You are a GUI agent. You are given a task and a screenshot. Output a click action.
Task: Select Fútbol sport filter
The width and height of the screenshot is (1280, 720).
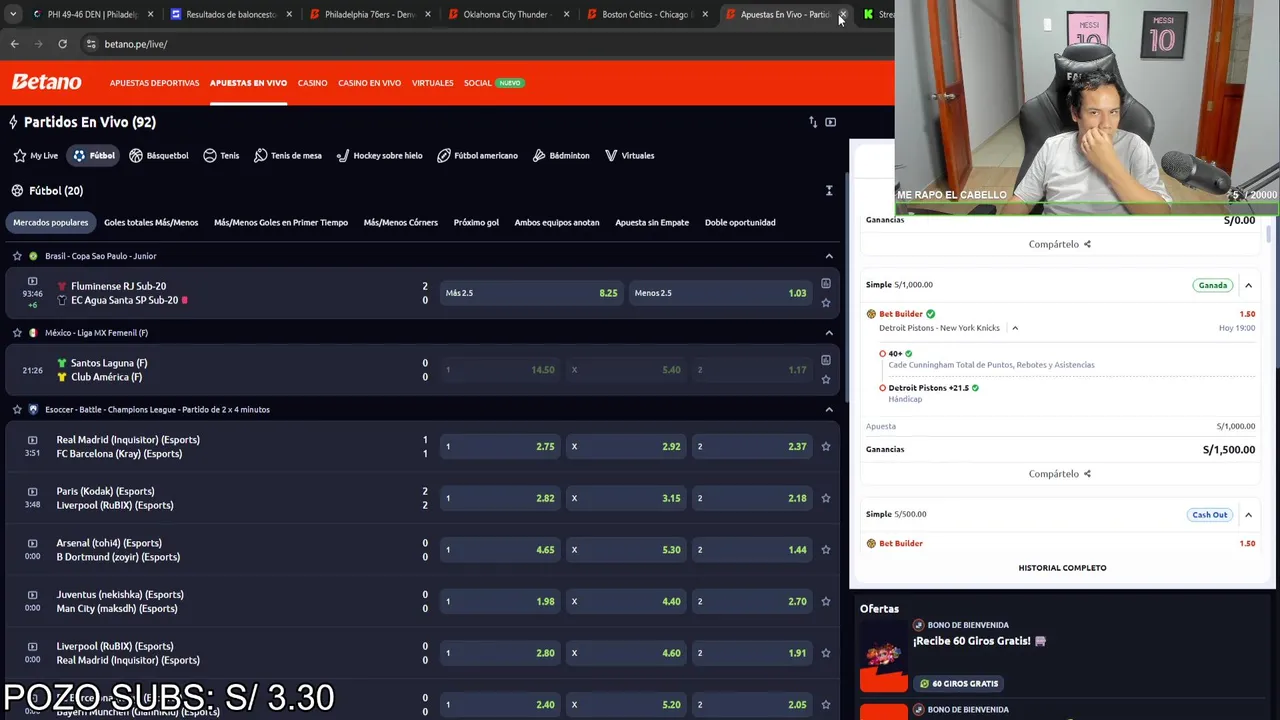[94, 155]
